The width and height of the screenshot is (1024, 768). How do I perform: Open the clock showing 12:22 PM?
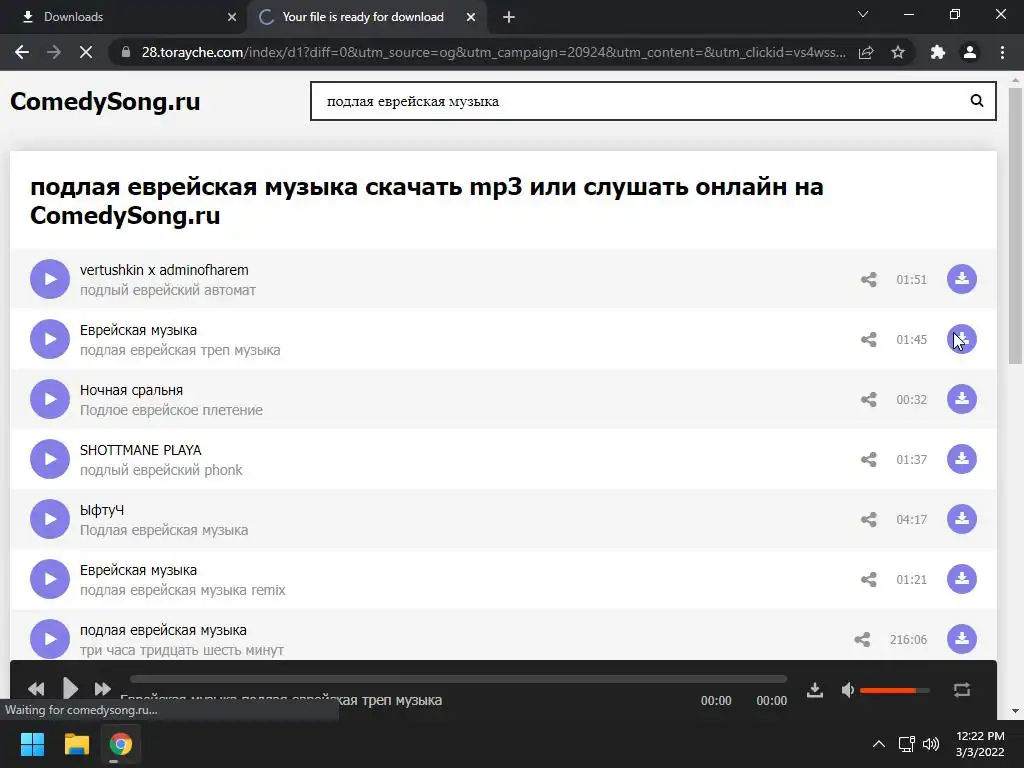[x=980, y=744]
